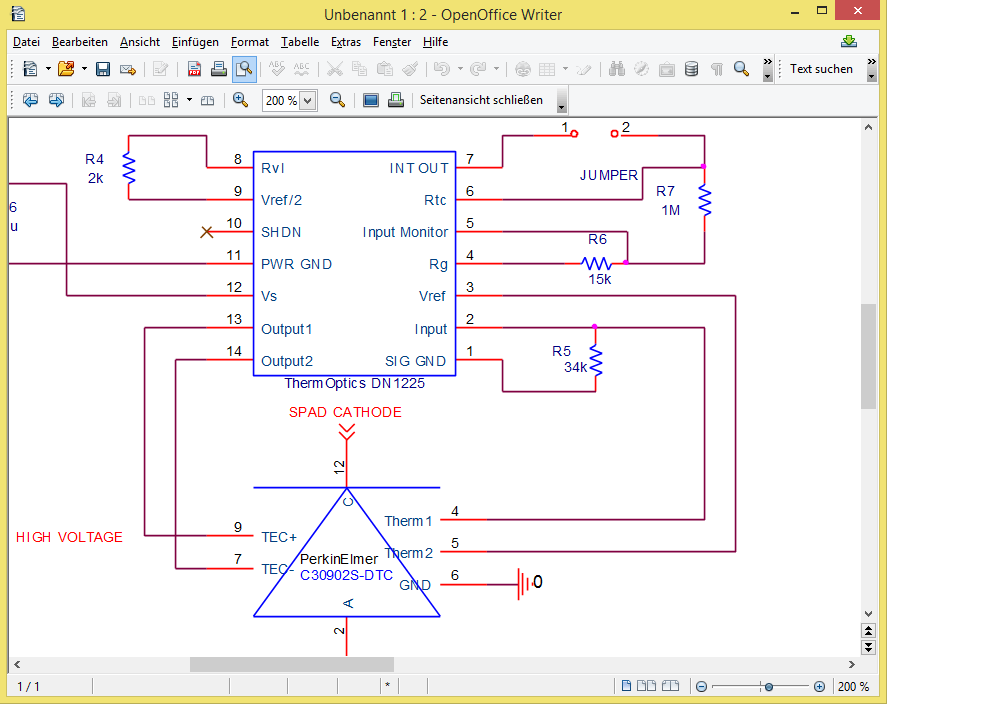The width and height of the screenshot is (984, 705).
Task: Export the document directly as PDF
Action: (x=194, y=69)
